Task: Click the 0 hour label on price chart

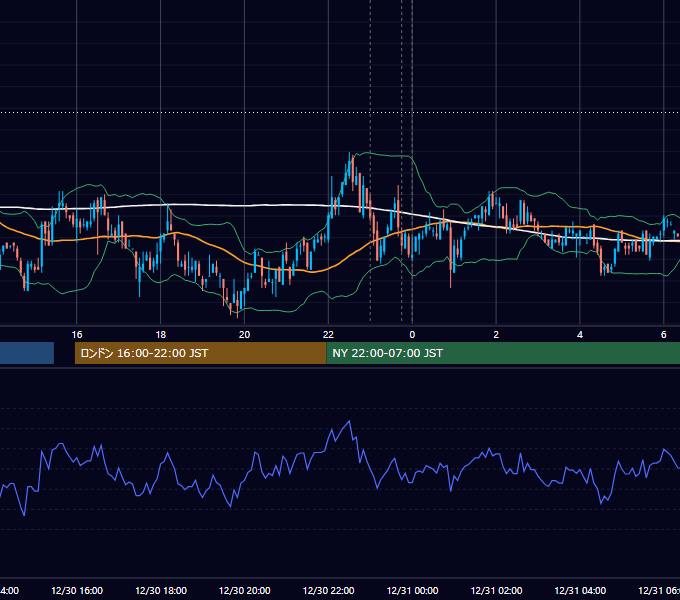Action: click(x=412, y=335)
